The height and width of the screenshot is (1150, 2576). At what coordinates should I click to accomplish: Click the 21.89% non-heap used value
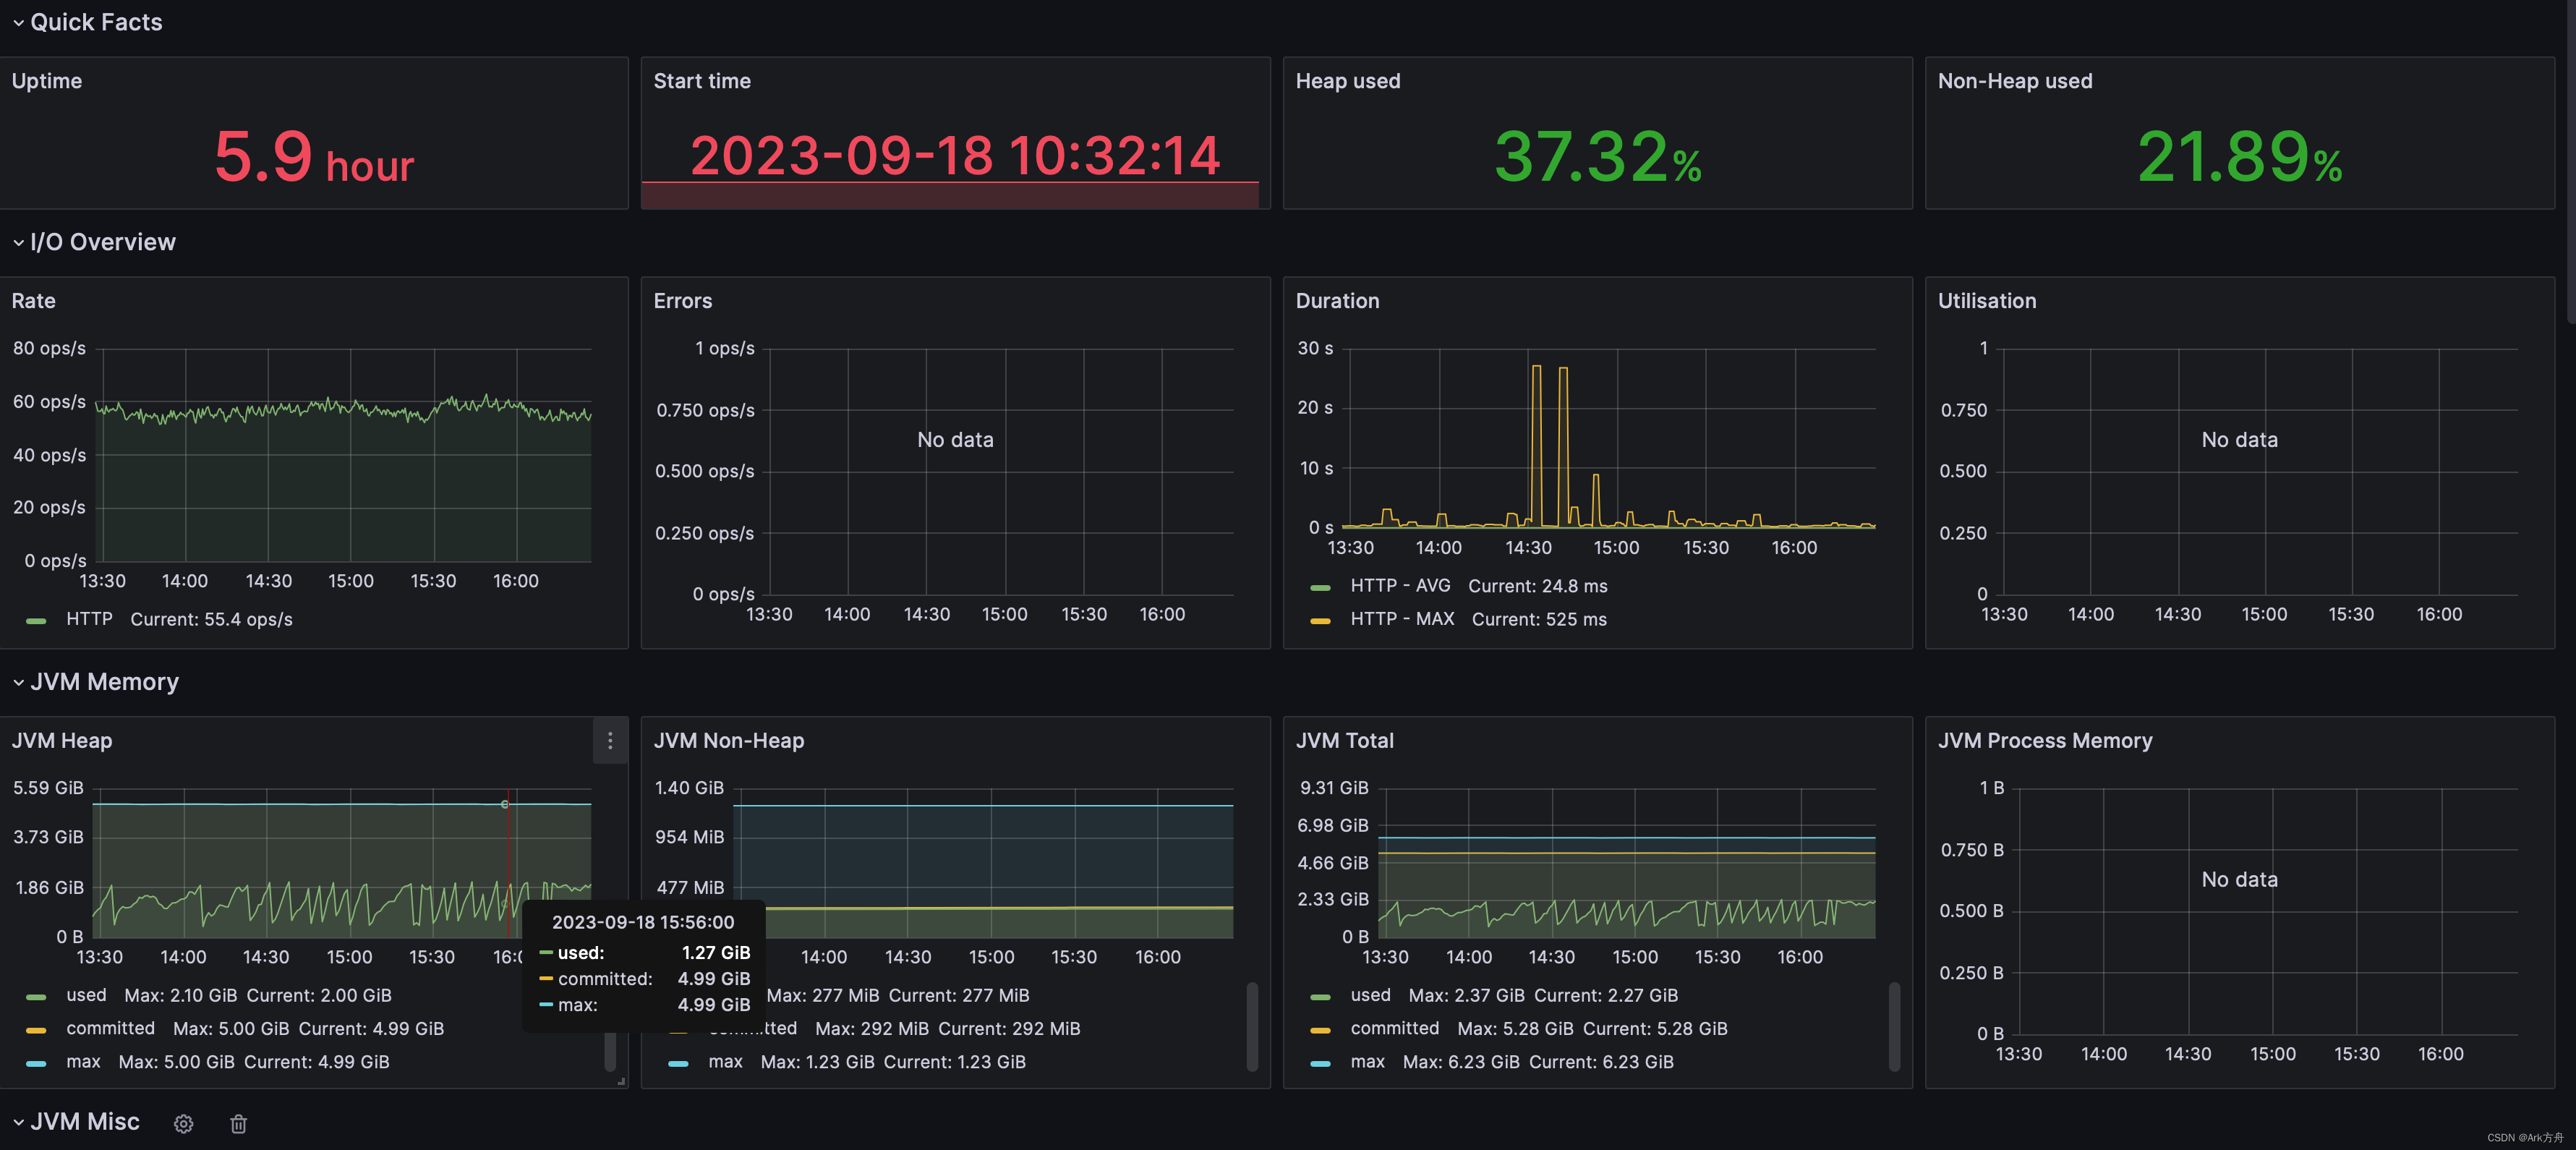pos(2240,158)
